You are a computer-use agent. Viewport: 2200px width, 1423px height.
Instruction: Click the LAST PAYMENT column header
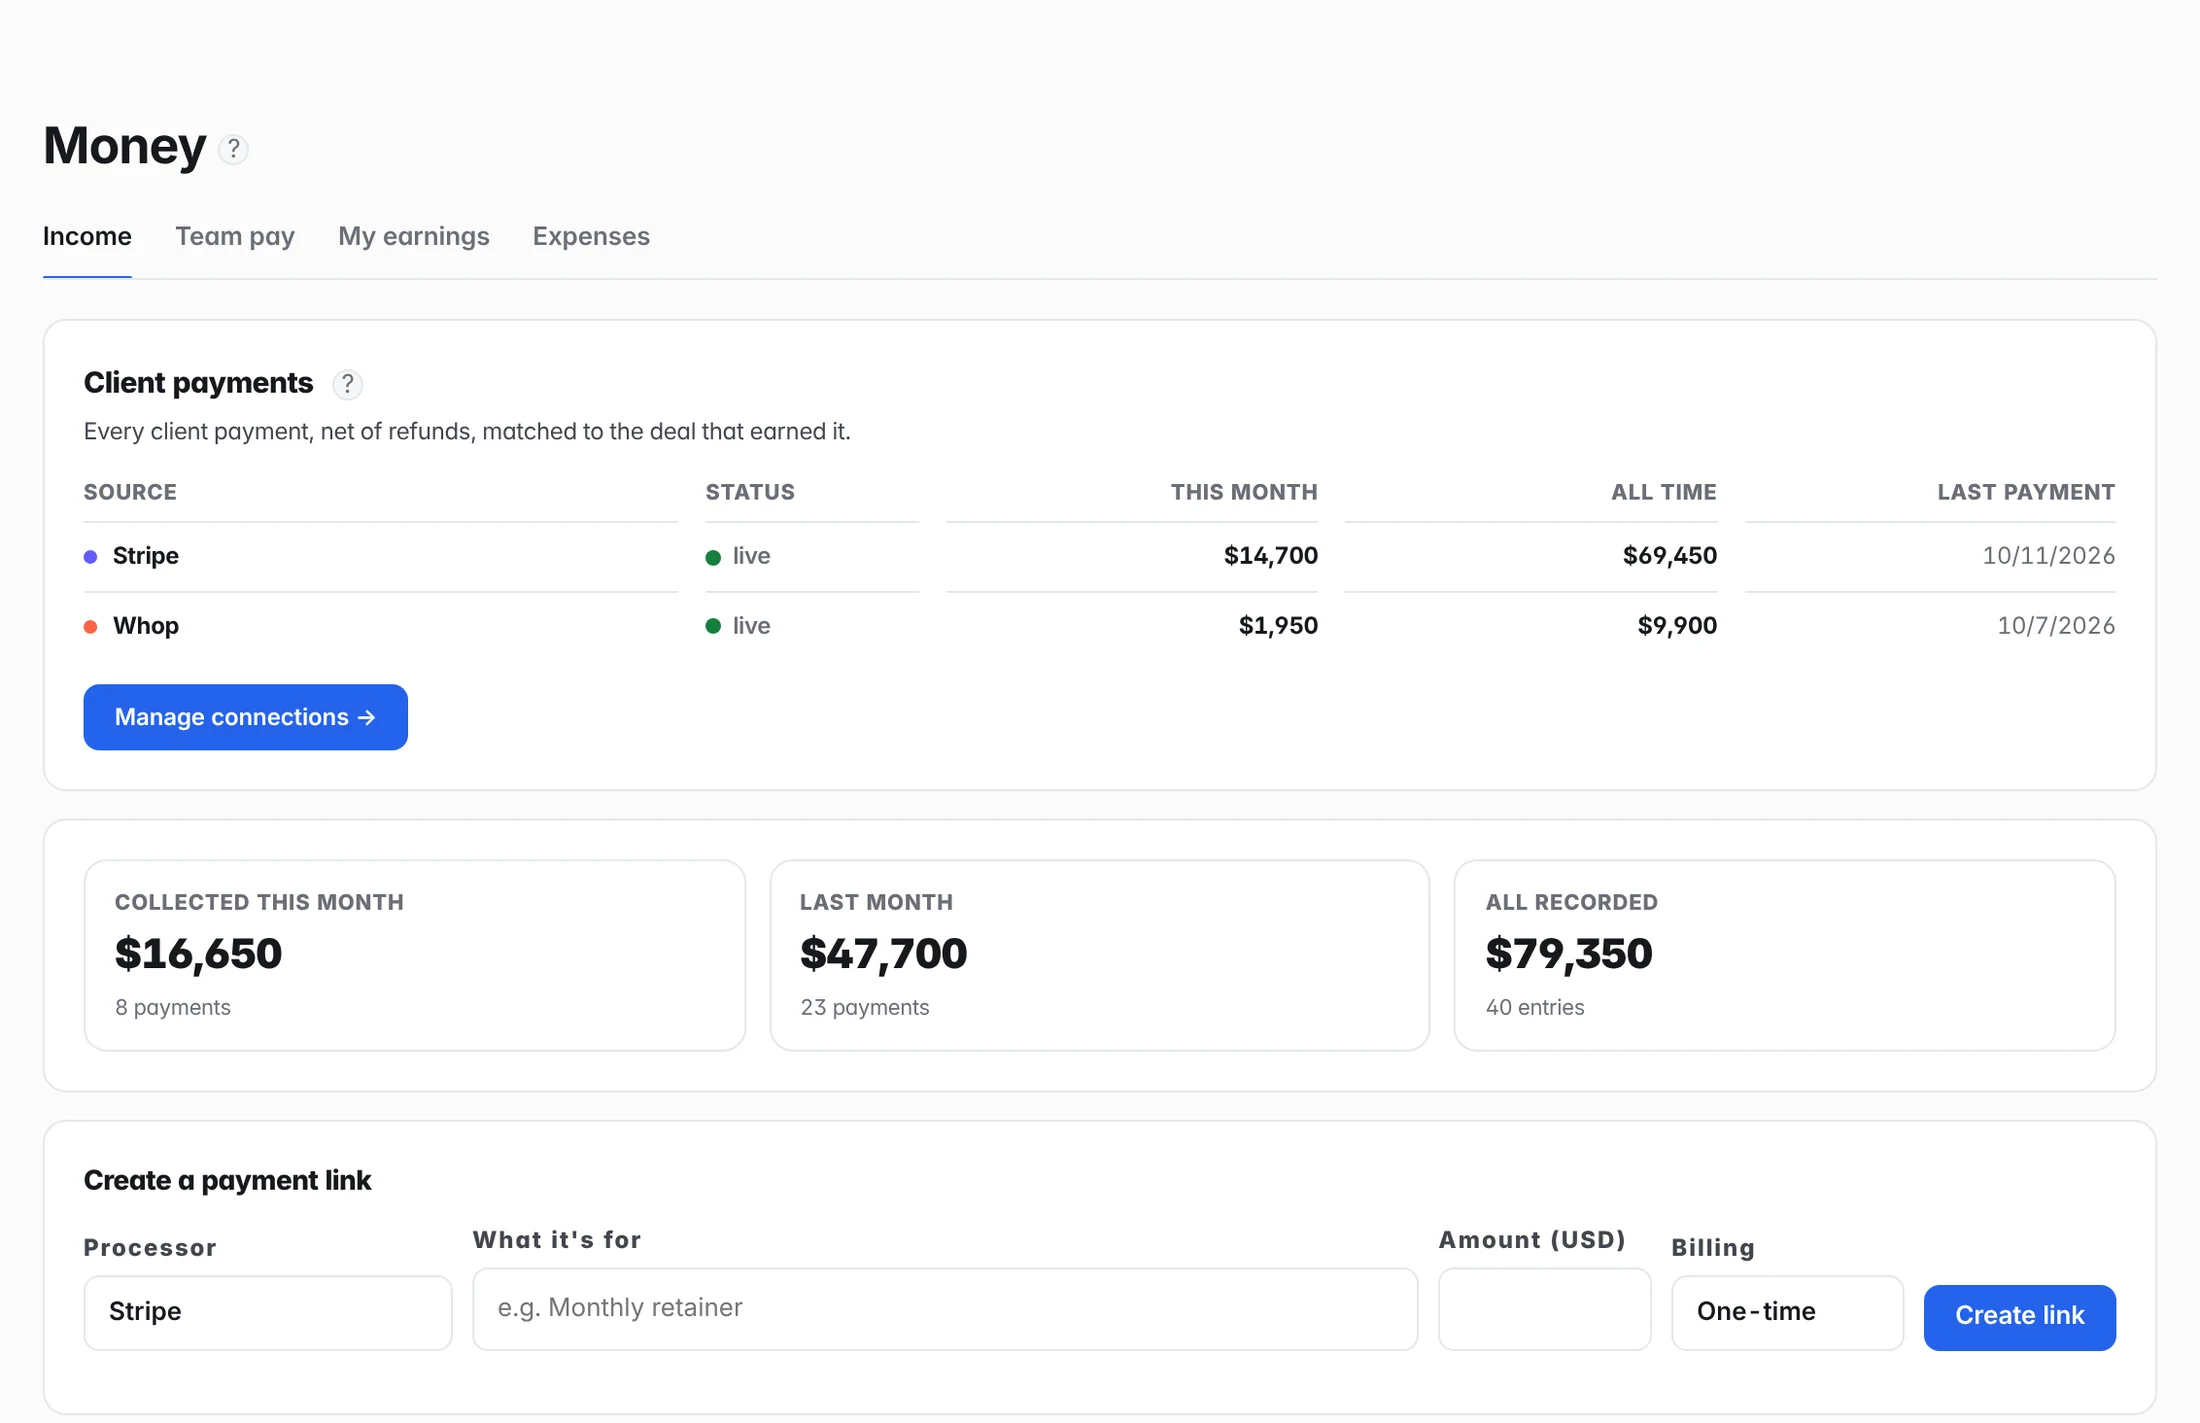coord(2026,492)
